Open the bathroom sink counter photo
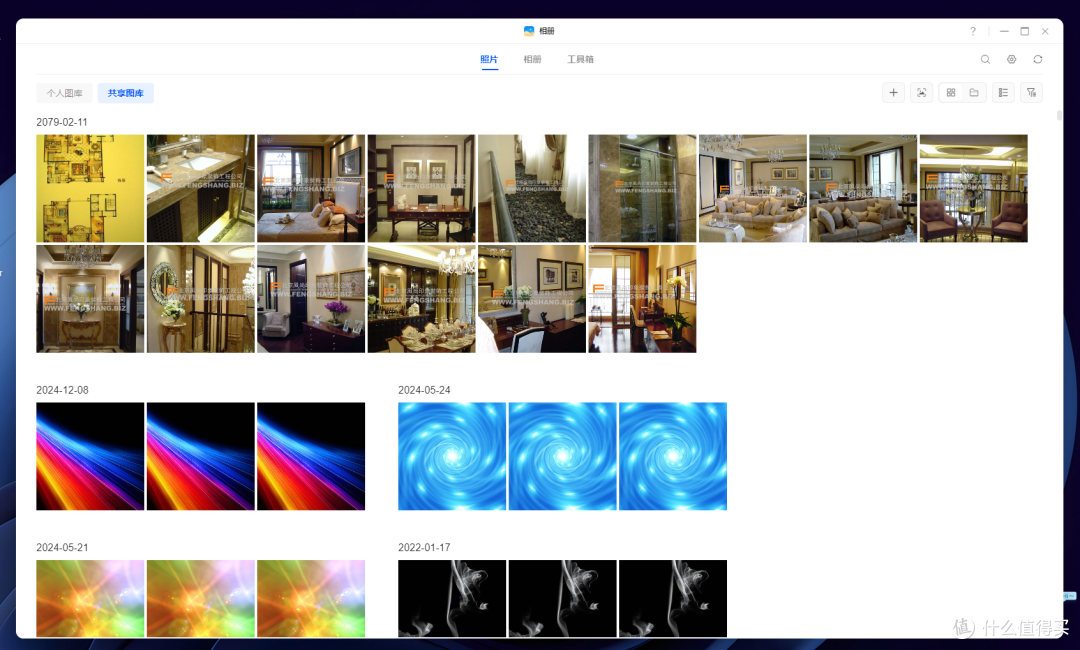This screenshot has height=650, width=1080. (200, 189)
